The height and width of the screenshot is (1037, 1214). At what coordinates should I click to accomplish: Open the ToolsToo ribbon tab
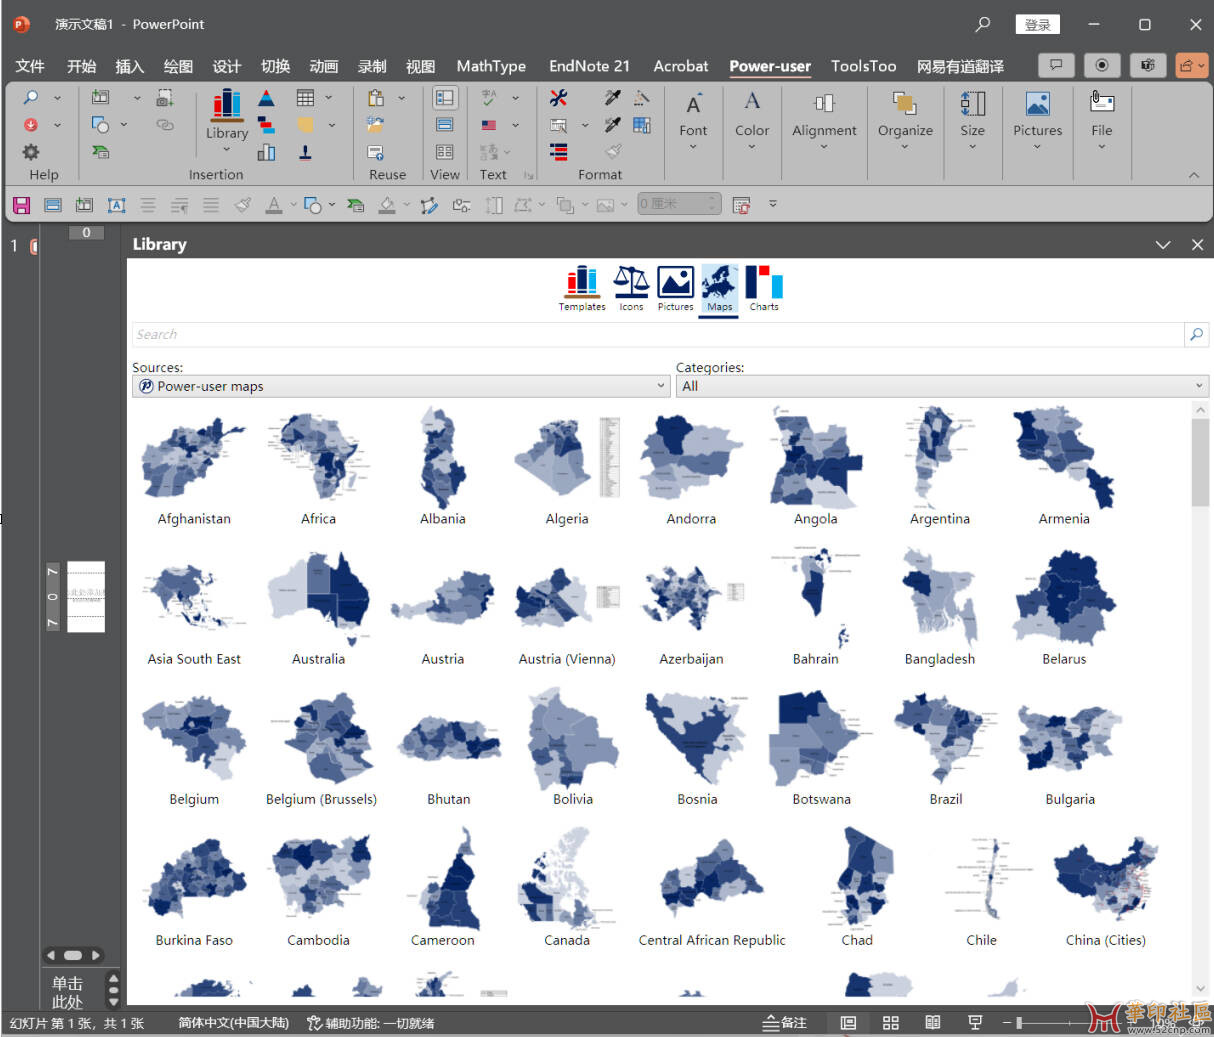coord(863,66)
